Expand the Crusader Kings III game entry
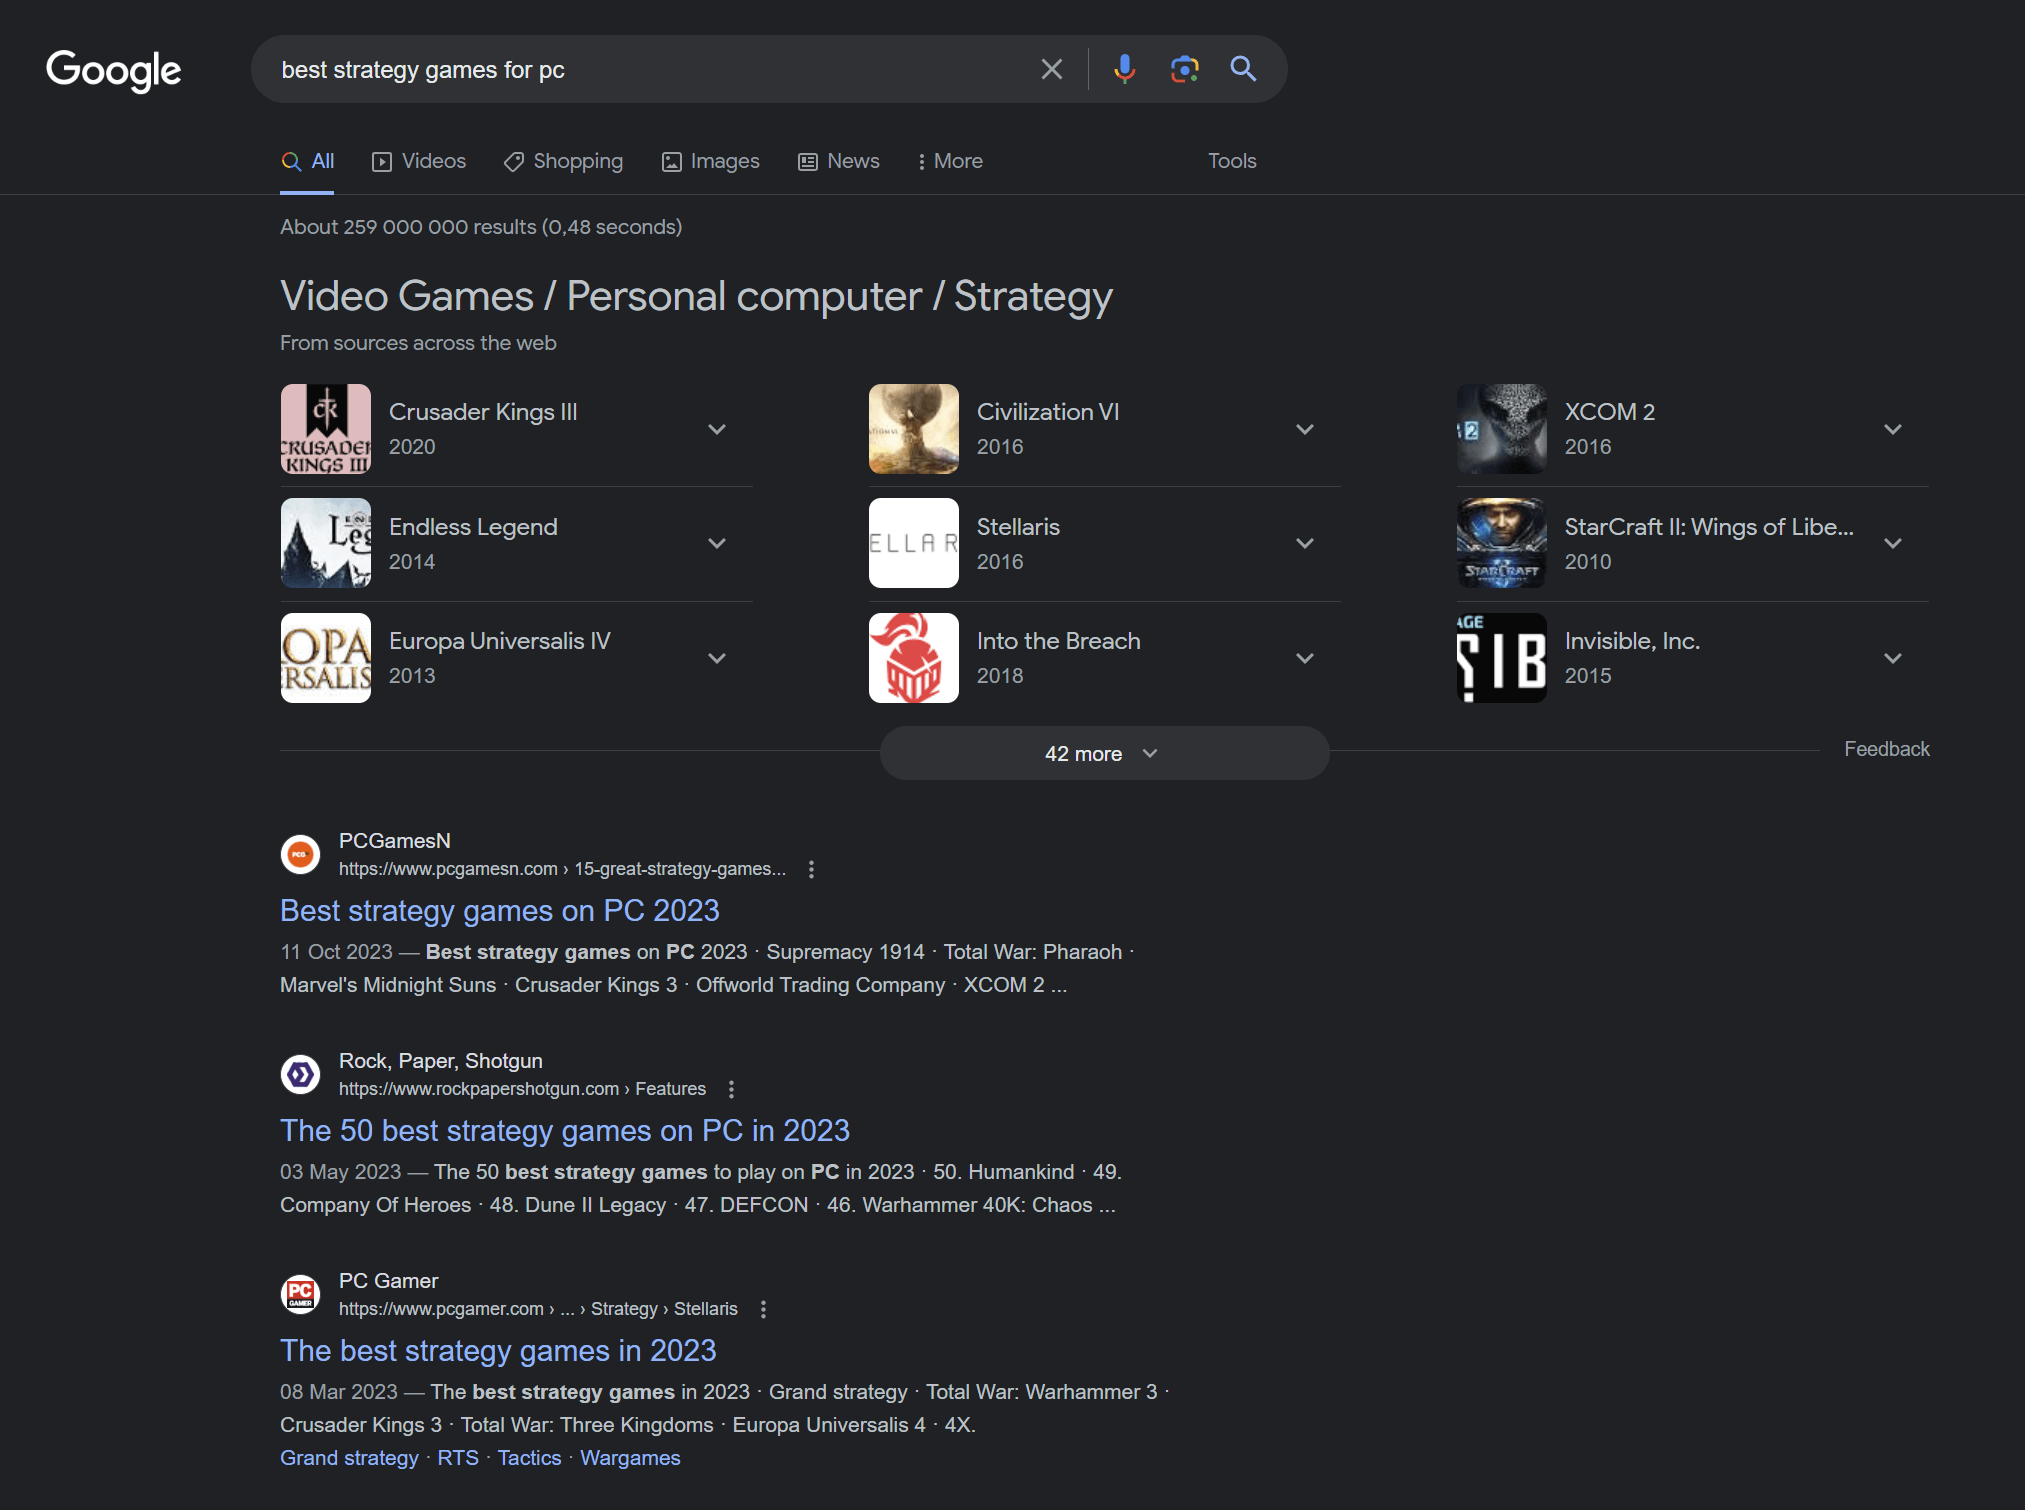This screenshot has height=1510, width=2025. (717, 428)
